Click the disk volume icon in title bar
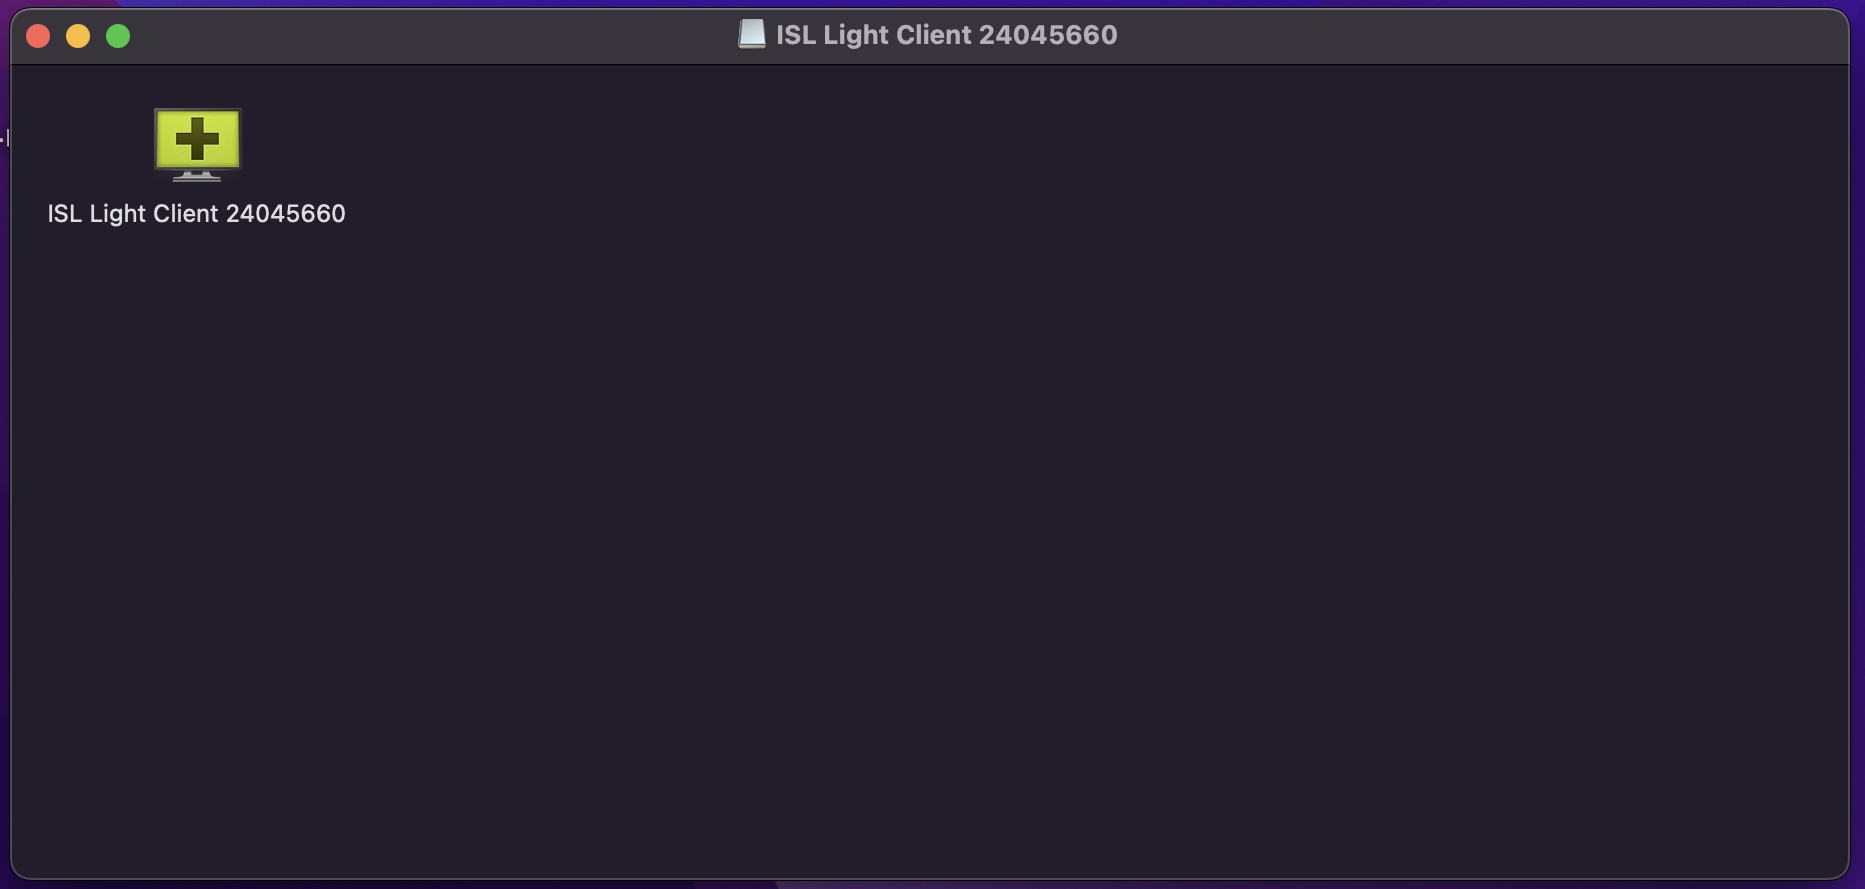The height and width of the screenshot is (889, 1865). 752,34
